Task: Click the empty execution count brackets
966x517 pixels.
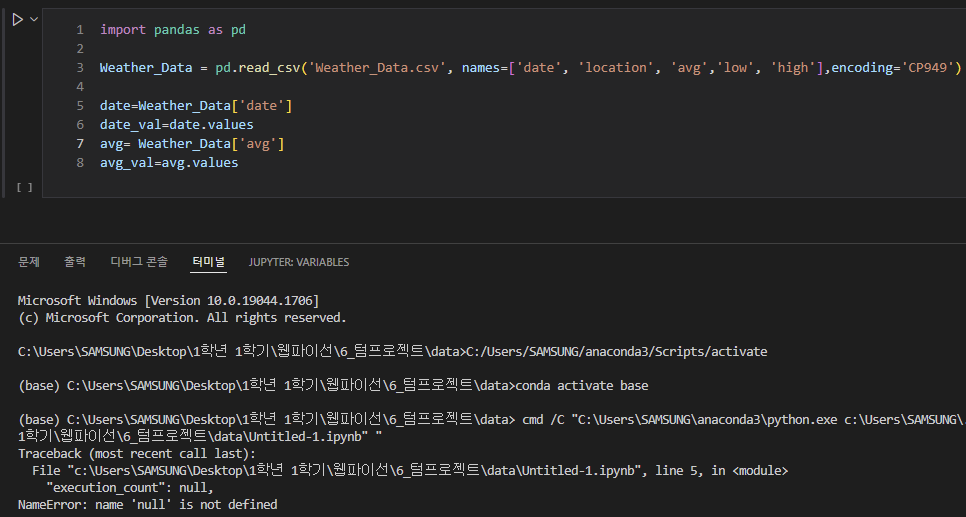Action: (24, 187)
